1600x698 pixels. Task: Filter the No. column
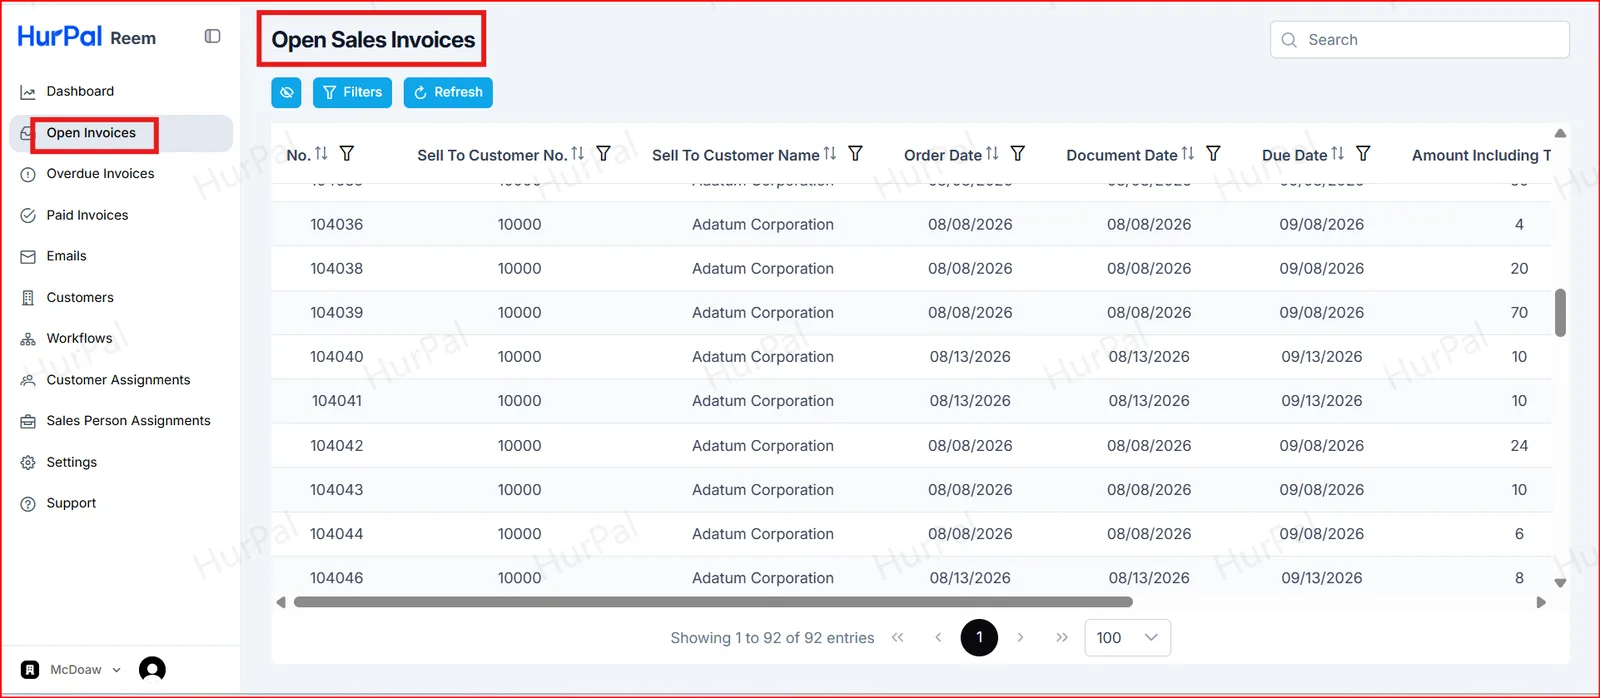[347, 154]
